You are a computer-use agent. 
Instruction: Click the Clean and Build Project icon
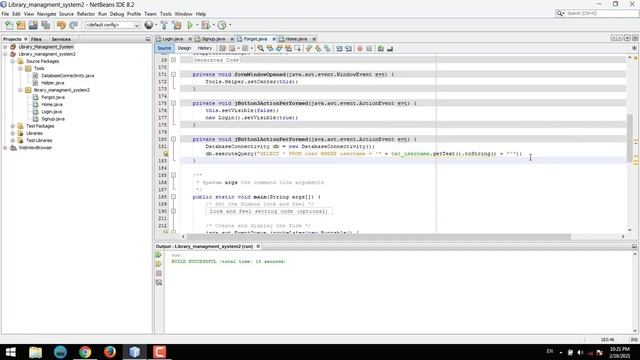point(177,25)
